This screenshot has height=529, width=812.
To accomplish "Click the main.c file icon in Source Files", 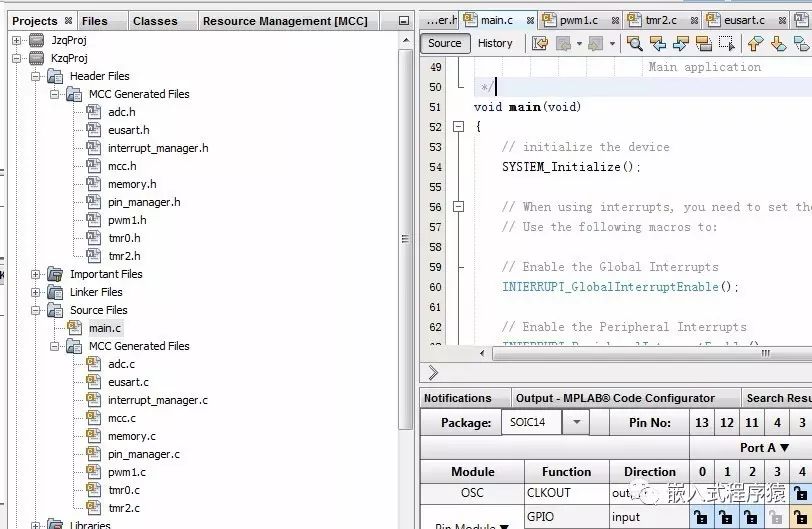I will coord(74,328).
